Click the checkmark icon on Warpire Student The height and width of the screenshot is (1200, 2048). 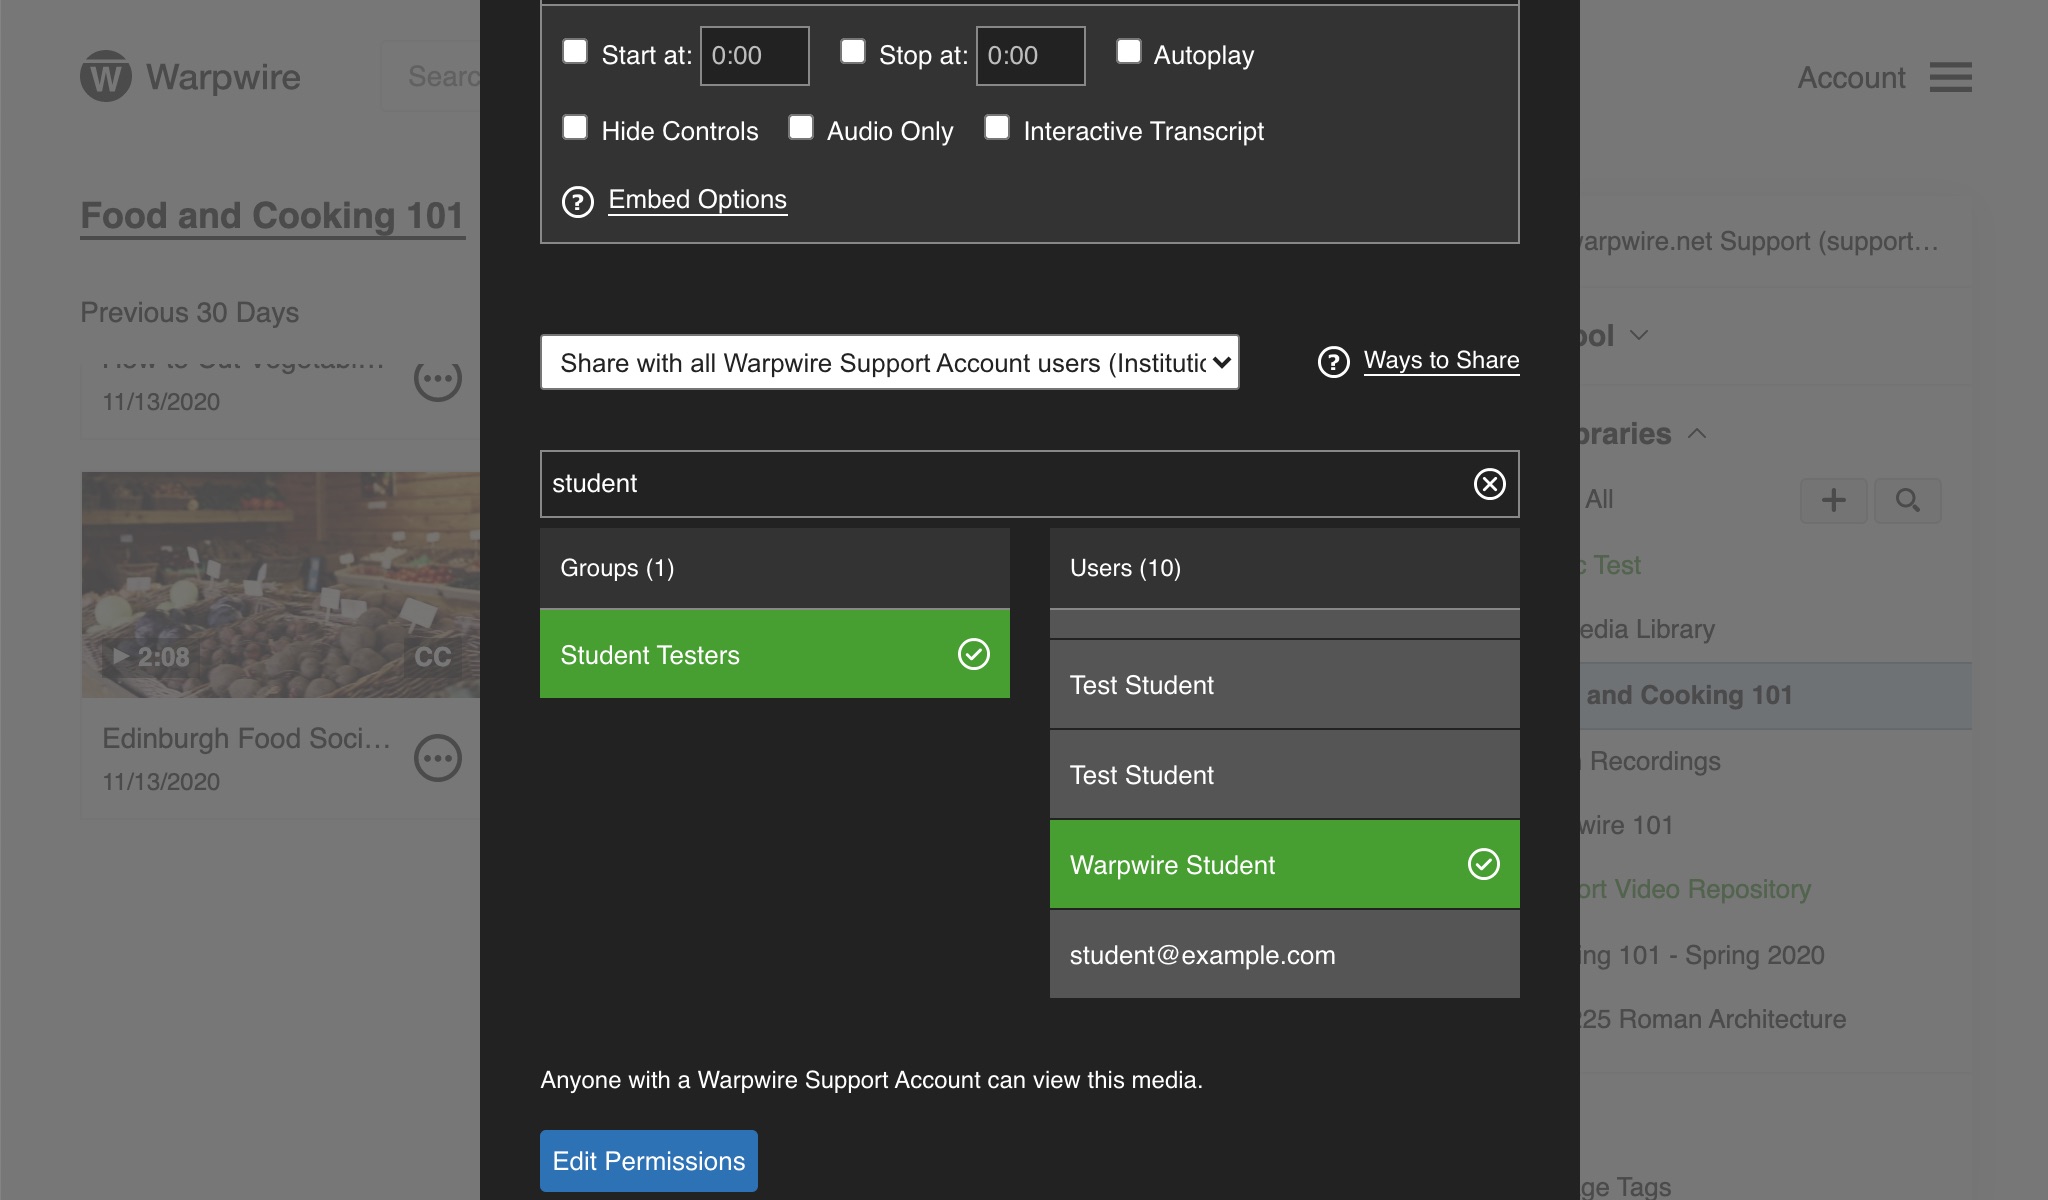click(x=1482, y=863)
